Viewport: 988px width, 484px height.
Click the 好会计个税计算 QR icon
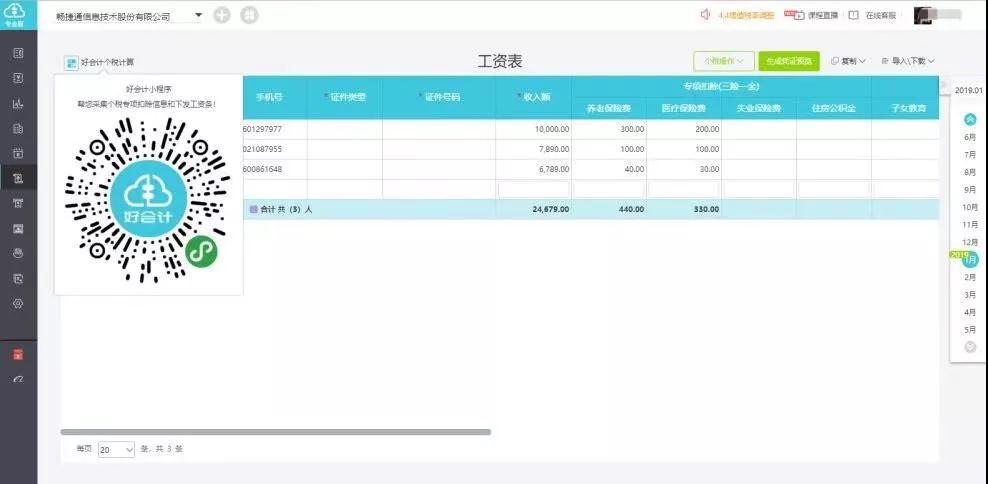[71, 62]
